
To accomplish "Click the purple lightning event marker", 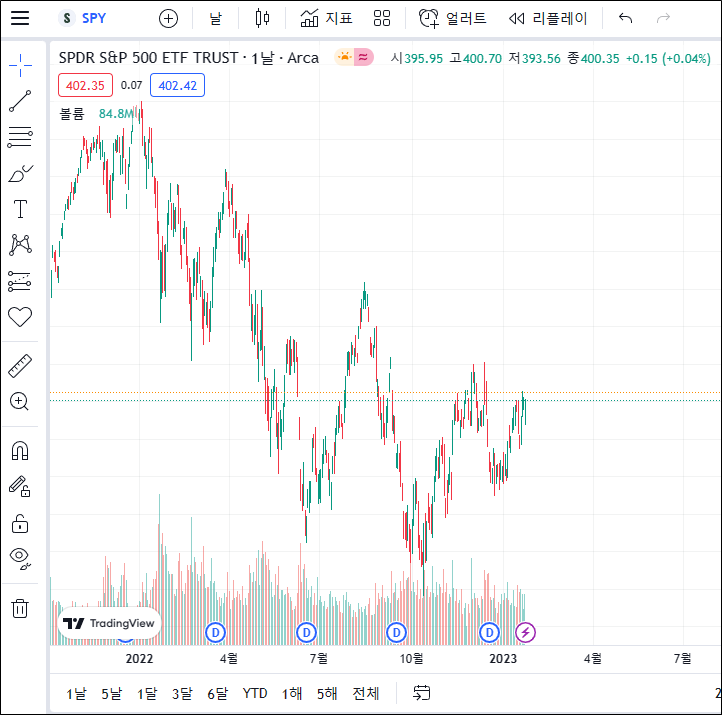I will tap(525, 633).
